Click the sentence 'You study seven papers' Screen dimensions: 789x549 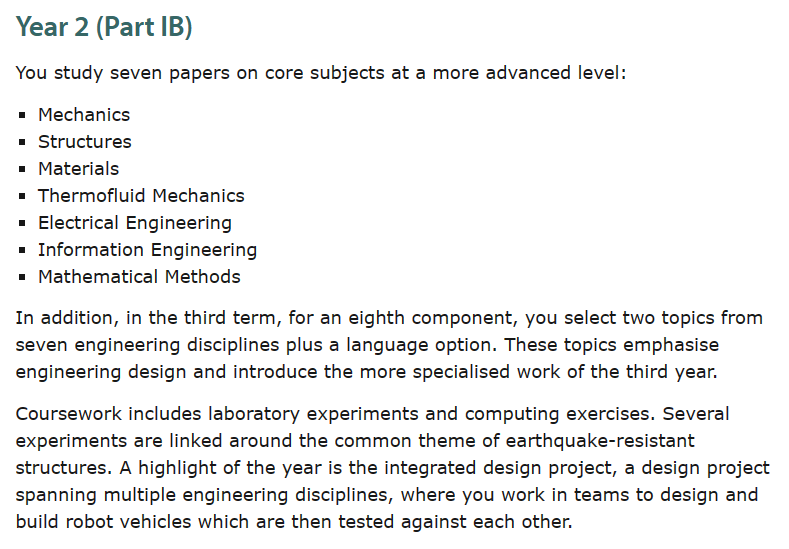click(x=321, y=73)
